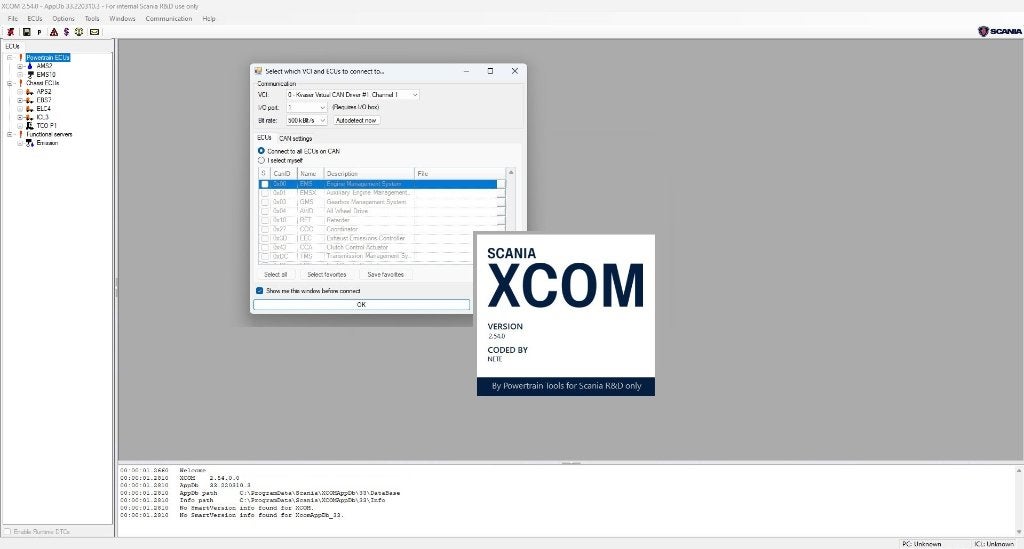1024x549 pixels.
Task: Open the File menu
Action: coord(12,19)
